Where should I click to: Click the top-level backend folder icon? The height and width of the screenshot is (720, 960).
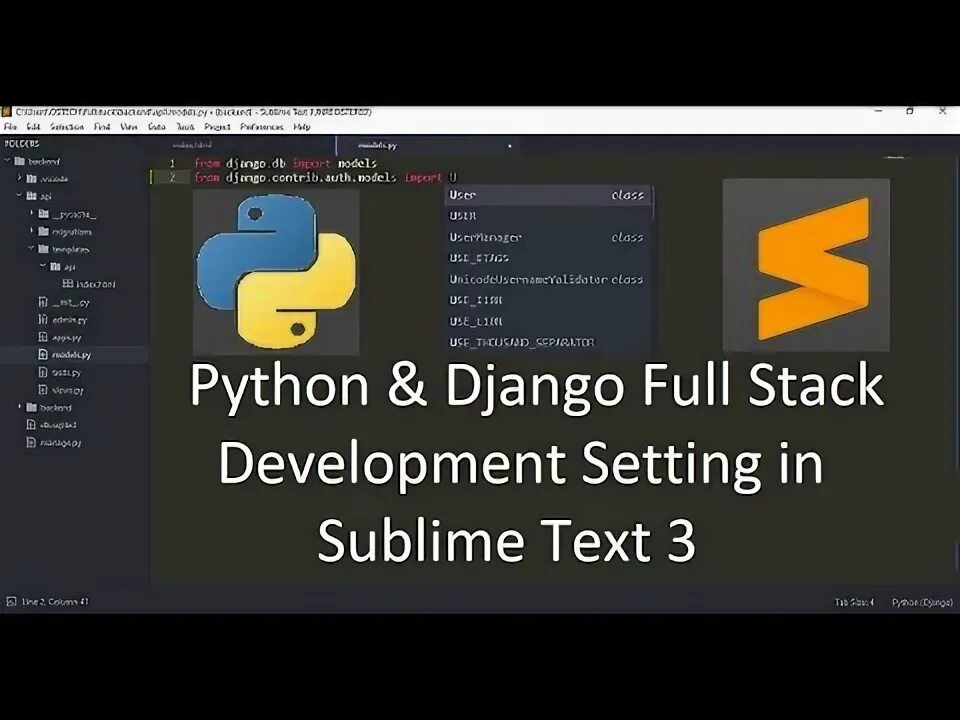(20, 161)
